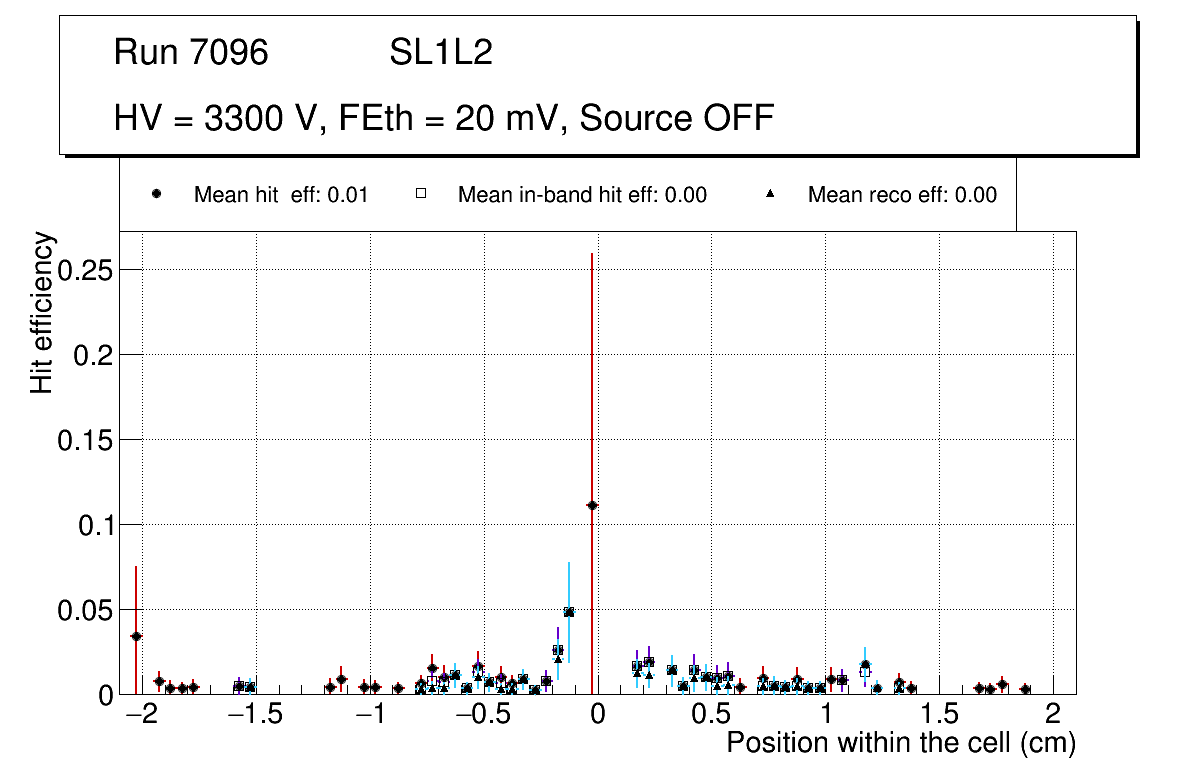Image resolution: width=1196 pixels, height=772 pixels.
Task: Click the data point near position 1.2
Action: point(865,665)
